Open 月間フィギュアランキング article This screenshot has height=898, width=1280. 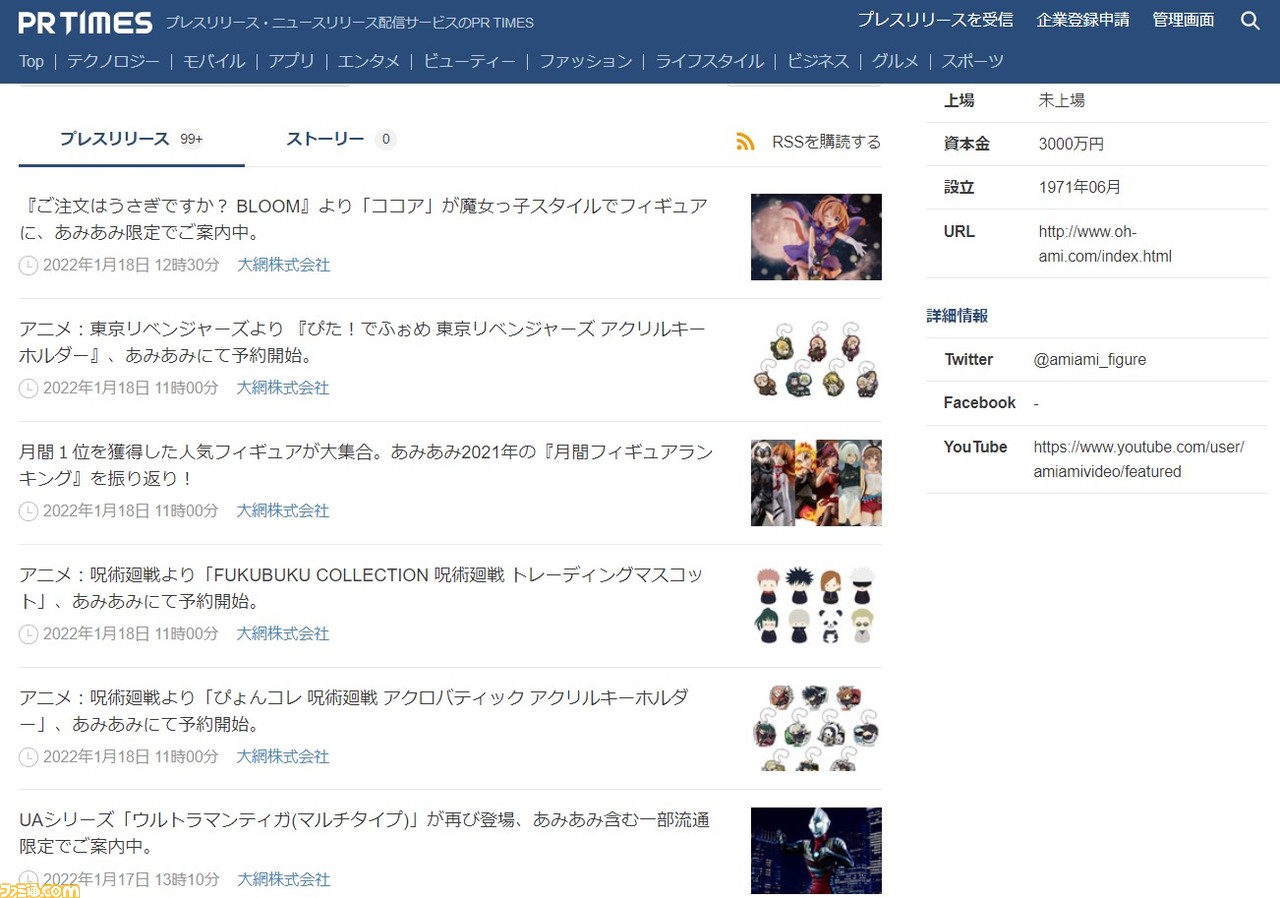(x=366, y=465)
